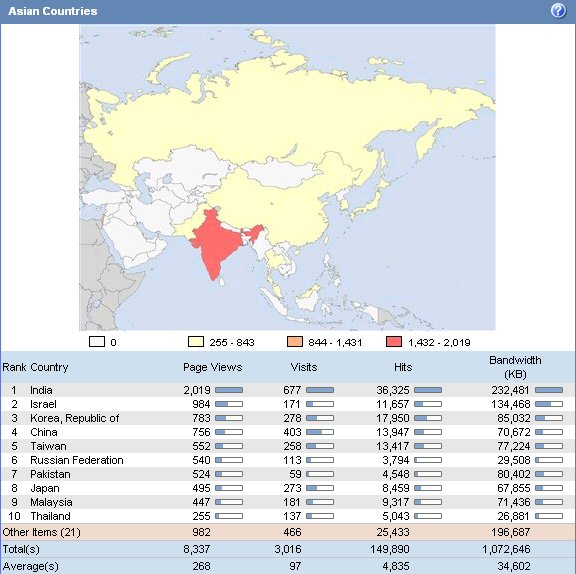
Task: Click Malaysia's page views value 447
Action: pyautogui.click(x=201, y=502)
